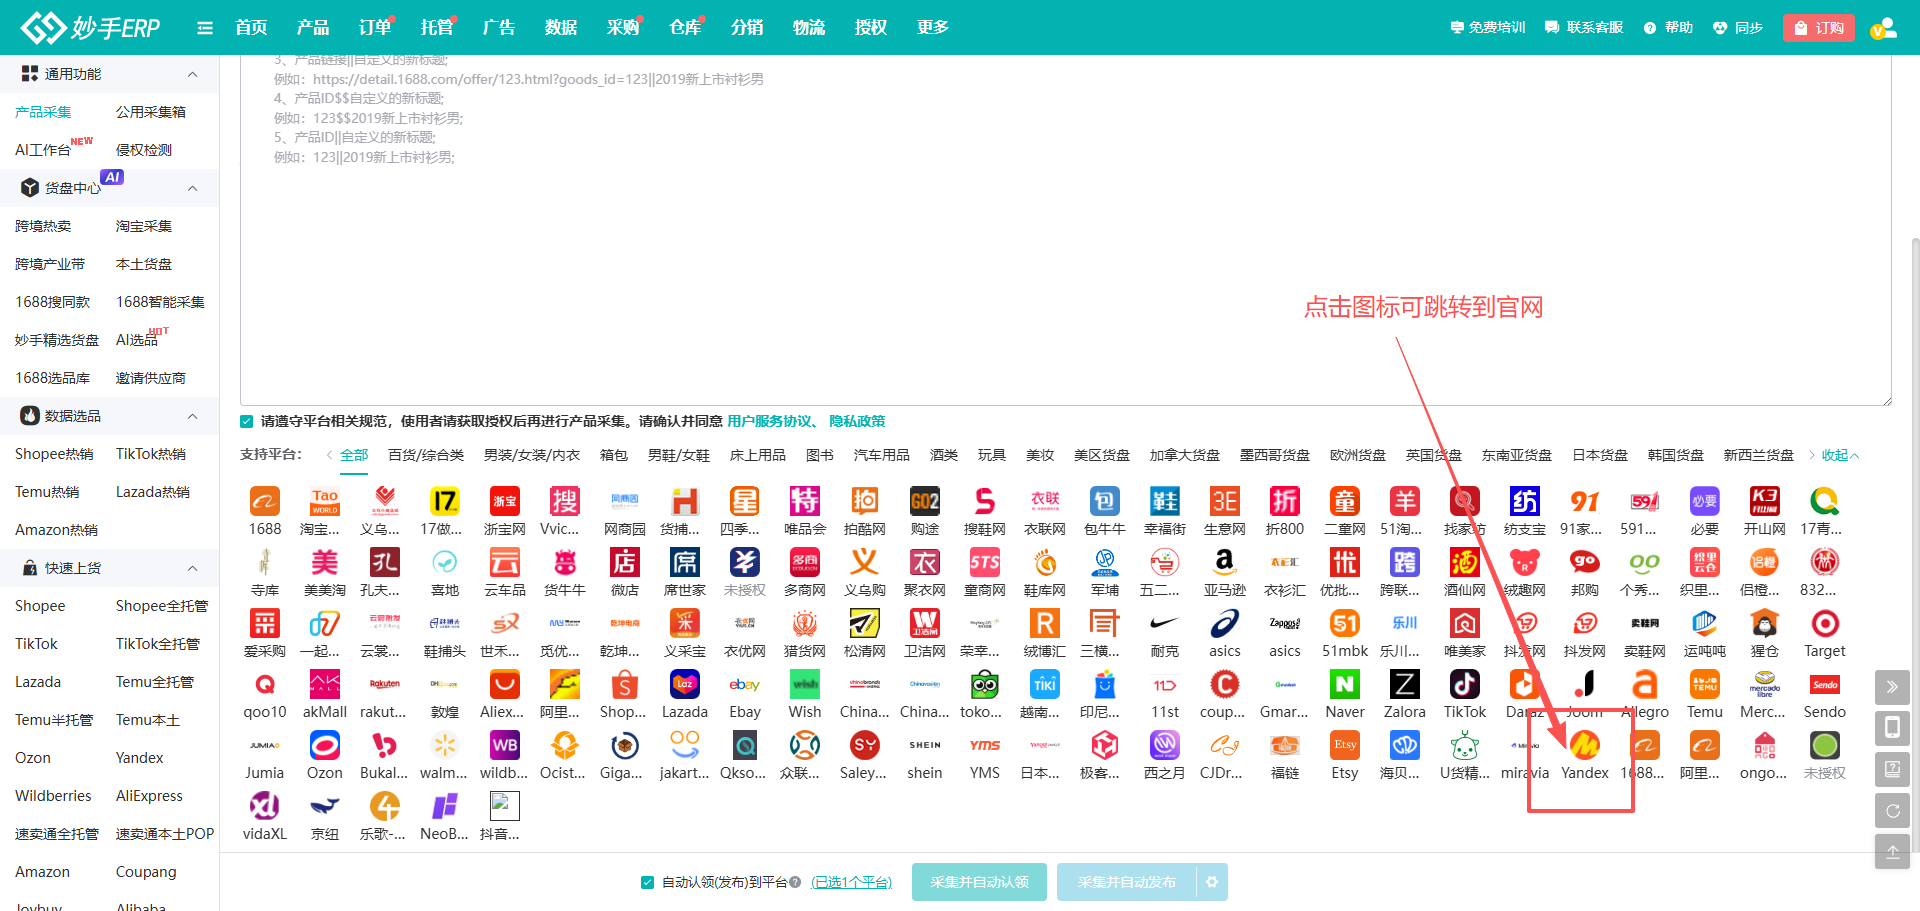Open the user avatar in top bar
Image resolution: width=1920 pixels, height=911 pixels.
click(1884, 28)
